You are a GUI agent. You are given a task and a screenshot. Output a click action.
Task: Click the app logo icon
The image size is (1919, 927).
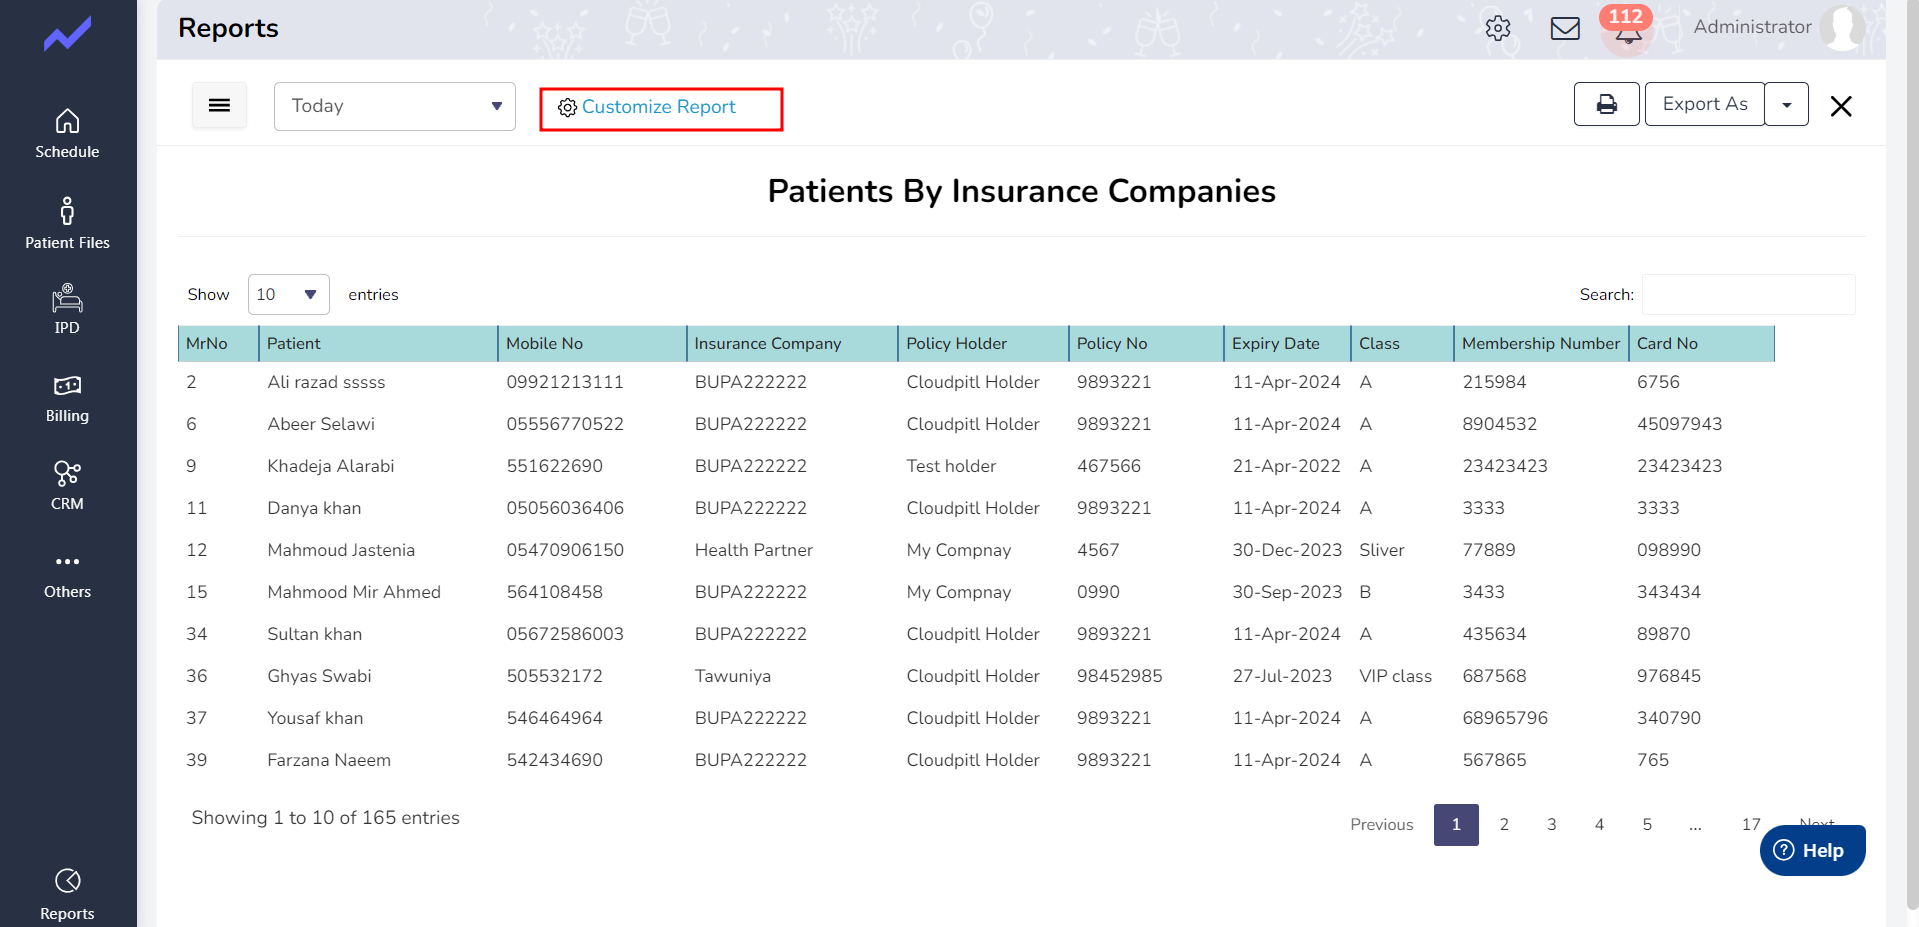(67, 35)
